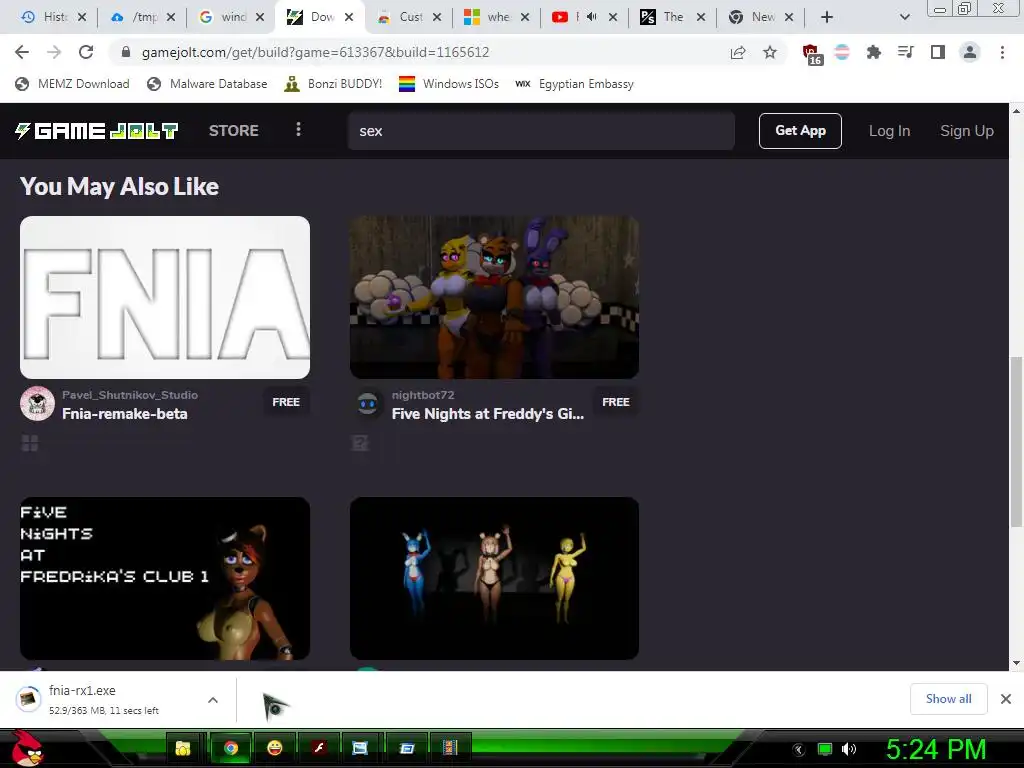Open the film strip taskbar icon
This screenshot has height=768, width=1024.
point(450,748)
